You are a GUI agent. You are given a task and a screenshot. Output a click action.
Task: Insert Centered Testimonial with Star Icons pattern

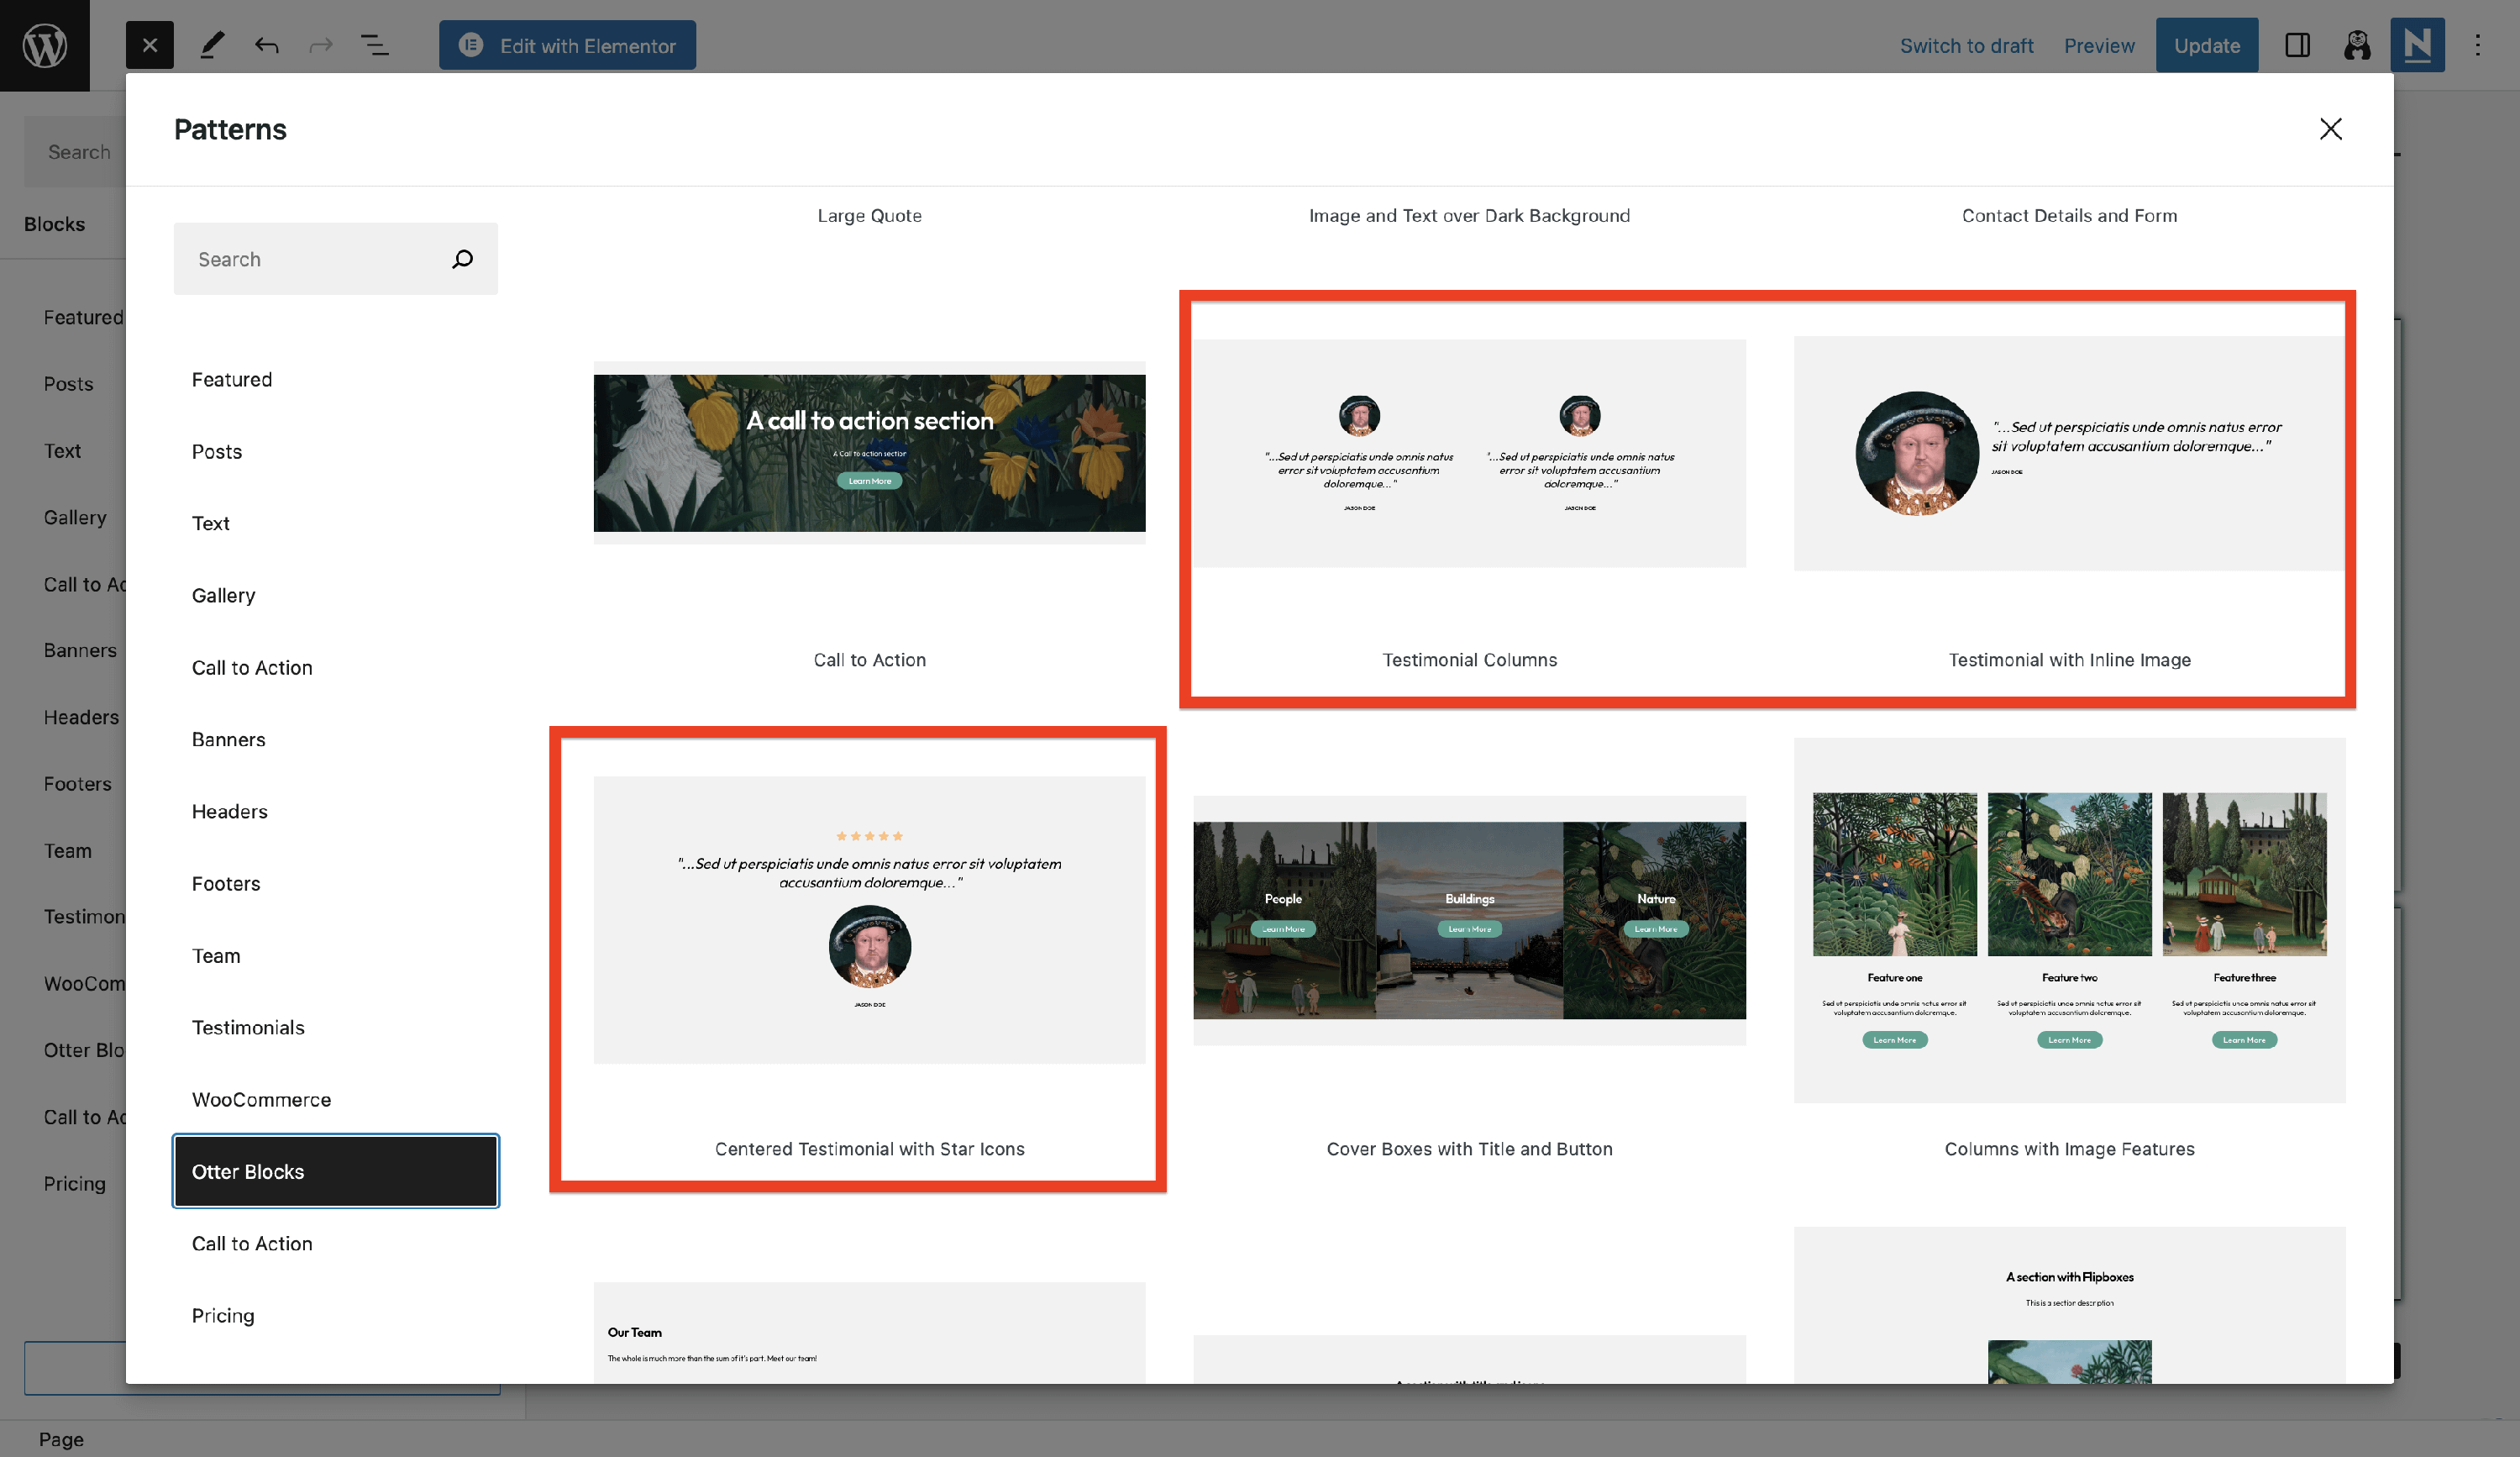click(x=869, y=920)
